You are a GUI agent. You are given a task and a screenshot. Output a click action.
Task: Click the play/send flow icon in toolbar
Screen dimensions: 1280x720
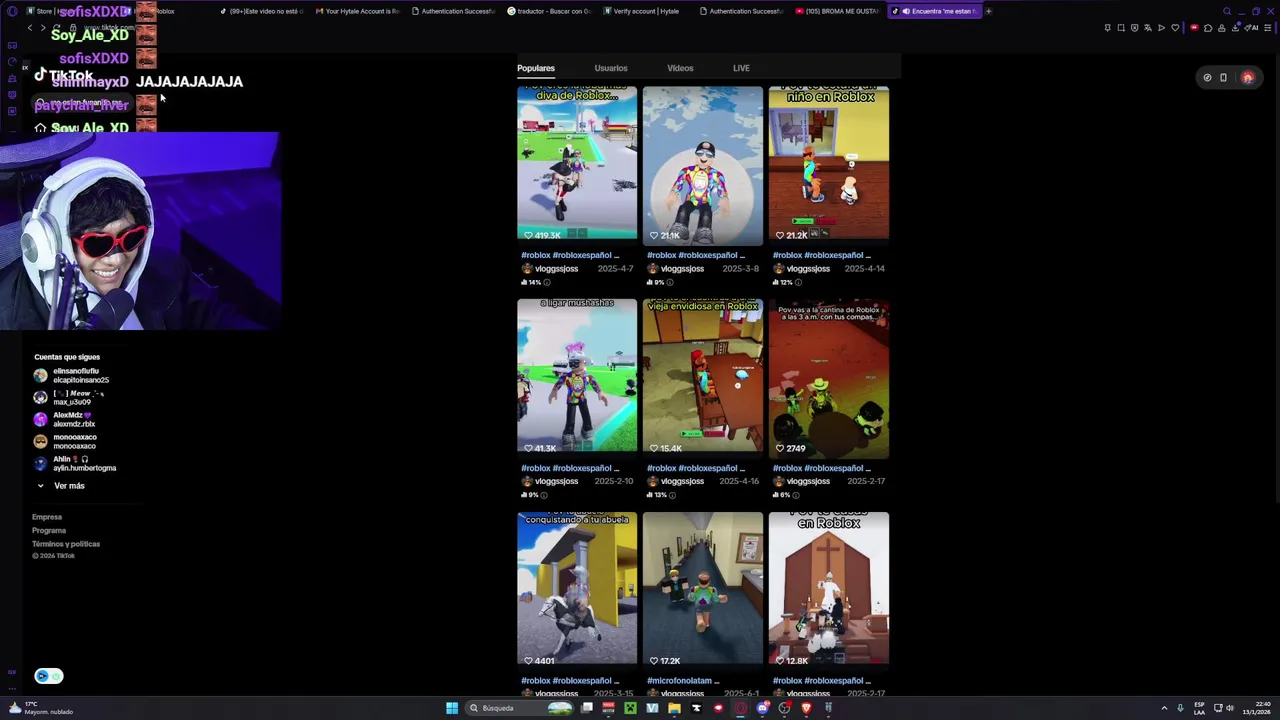pos(1161,28)
